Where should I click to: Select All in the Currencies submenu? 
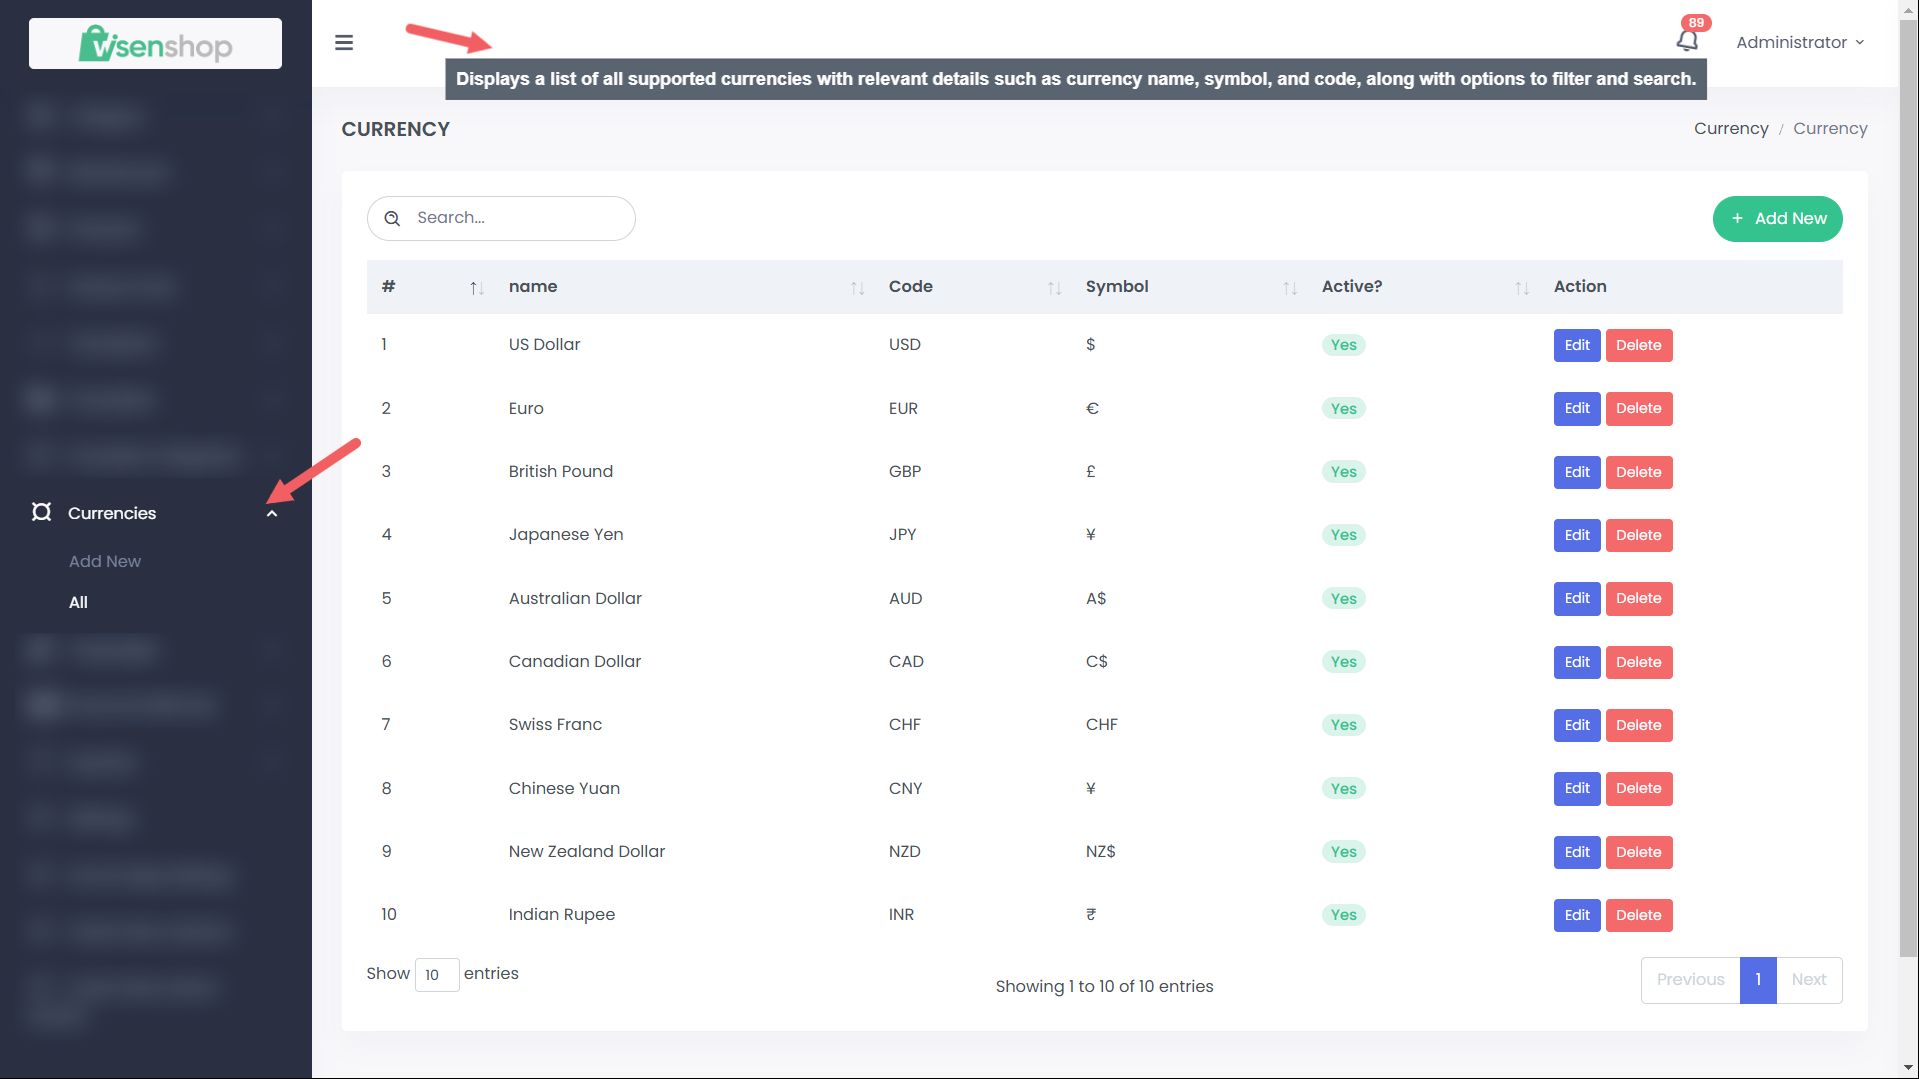[78, 602]
